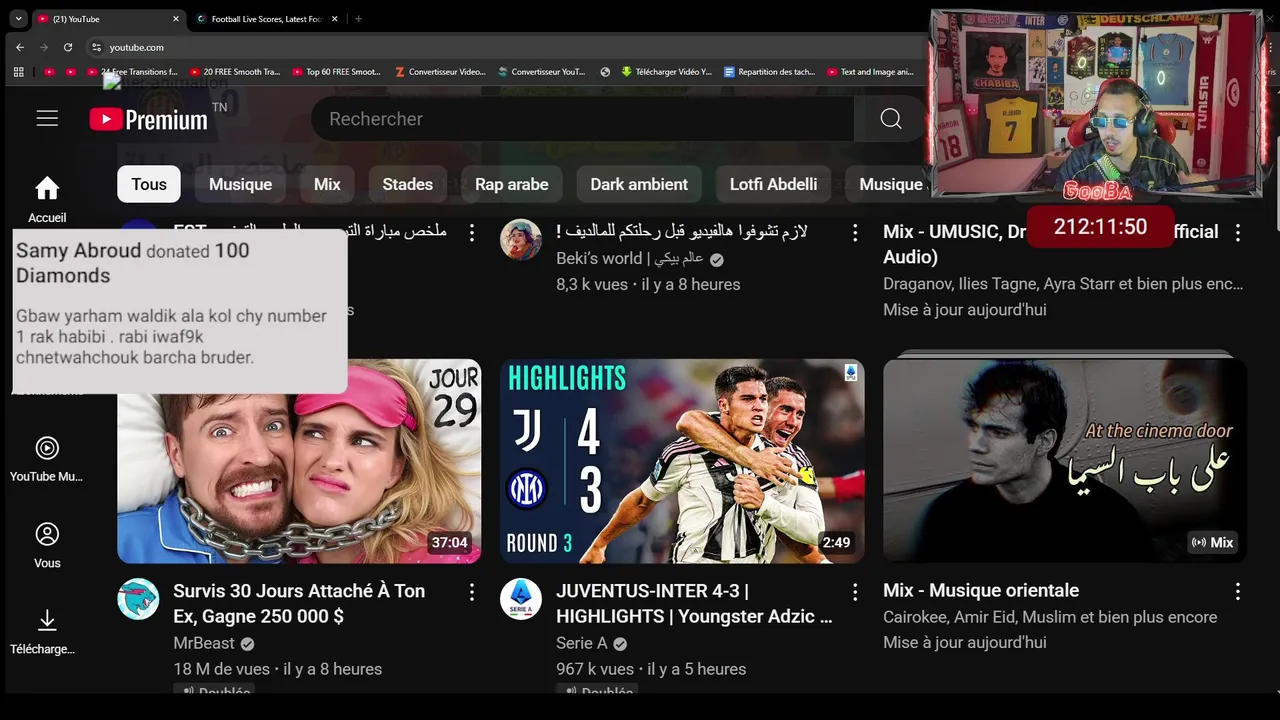
Task: Open the site information icon in address bar
Action: click(x=96, y=47)
